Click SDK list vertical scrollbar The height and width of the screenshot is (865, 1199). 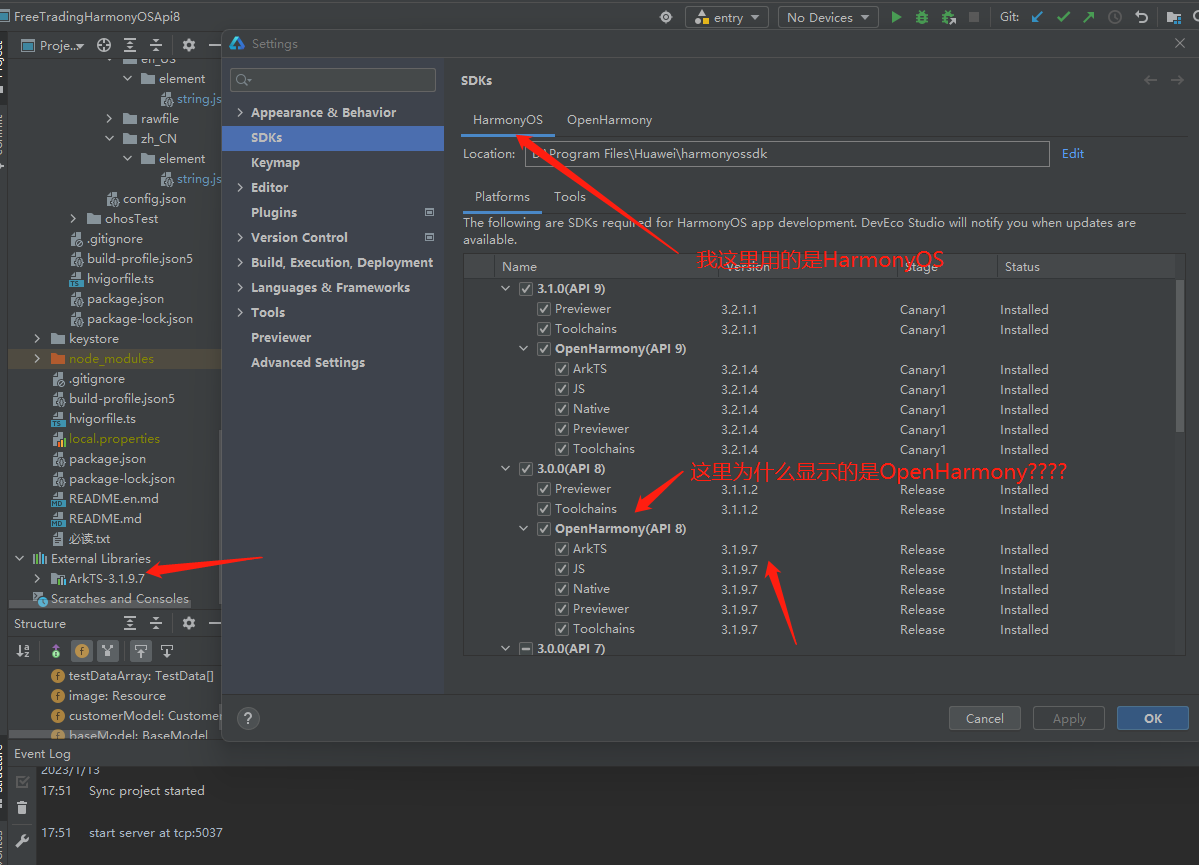(x=1179, y=356)
